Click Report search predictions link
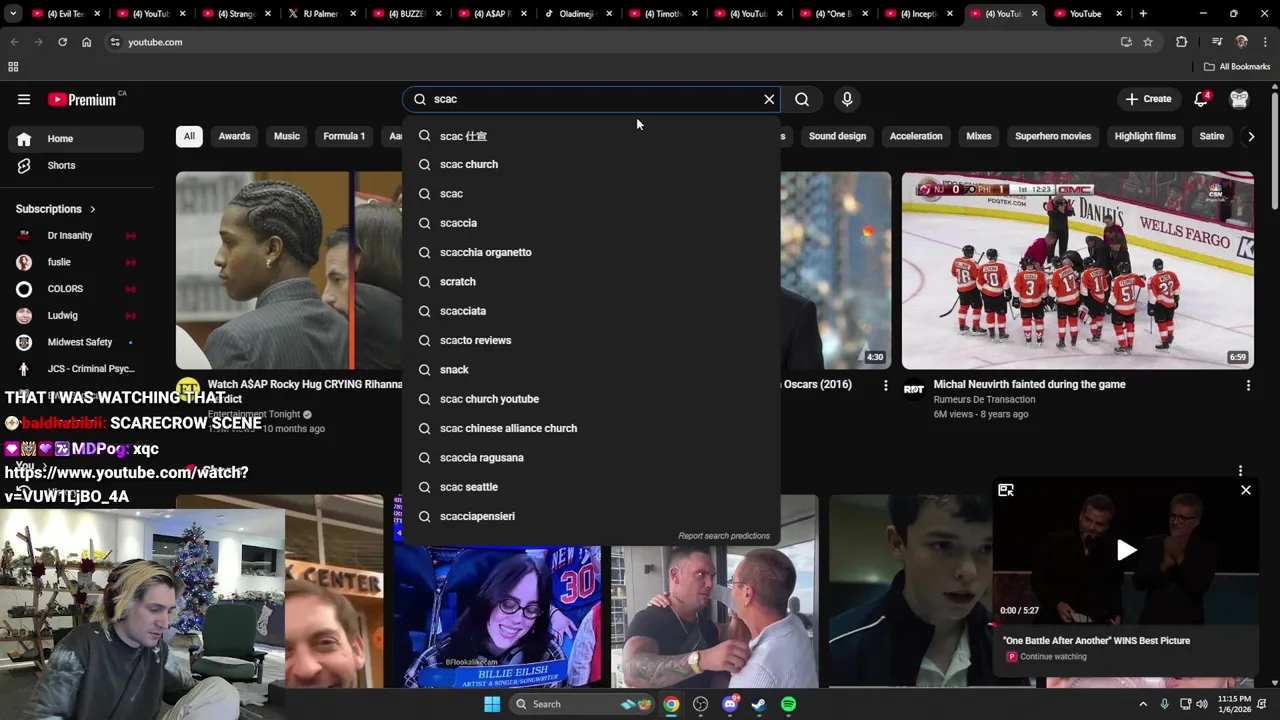Viewport: 1280px width, 720px height. pyautogui.click(x=724, y=536)
